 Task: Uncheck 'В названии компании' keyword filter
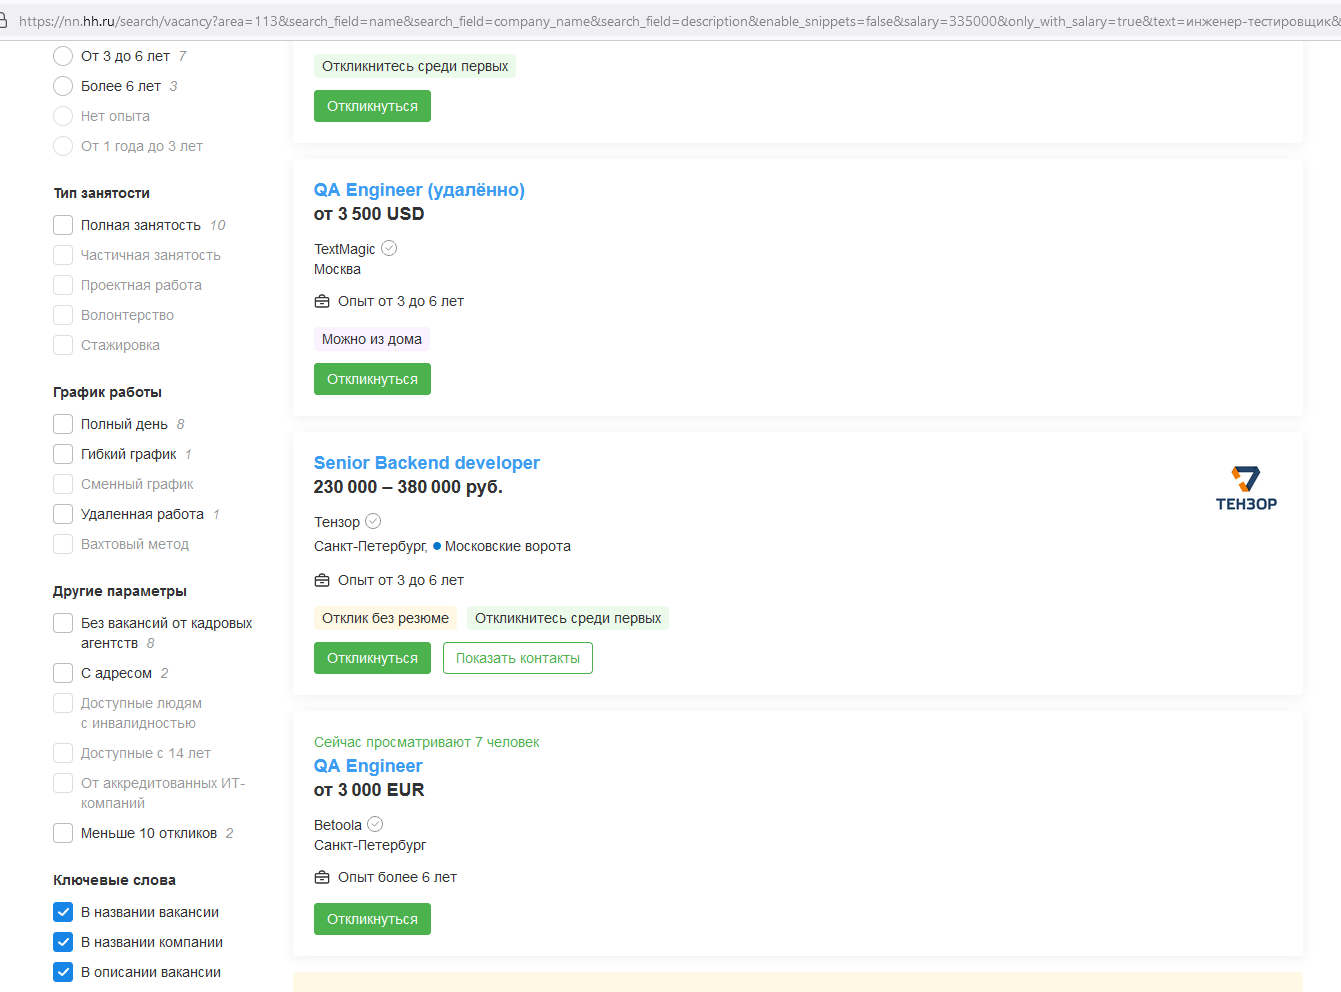63,942
